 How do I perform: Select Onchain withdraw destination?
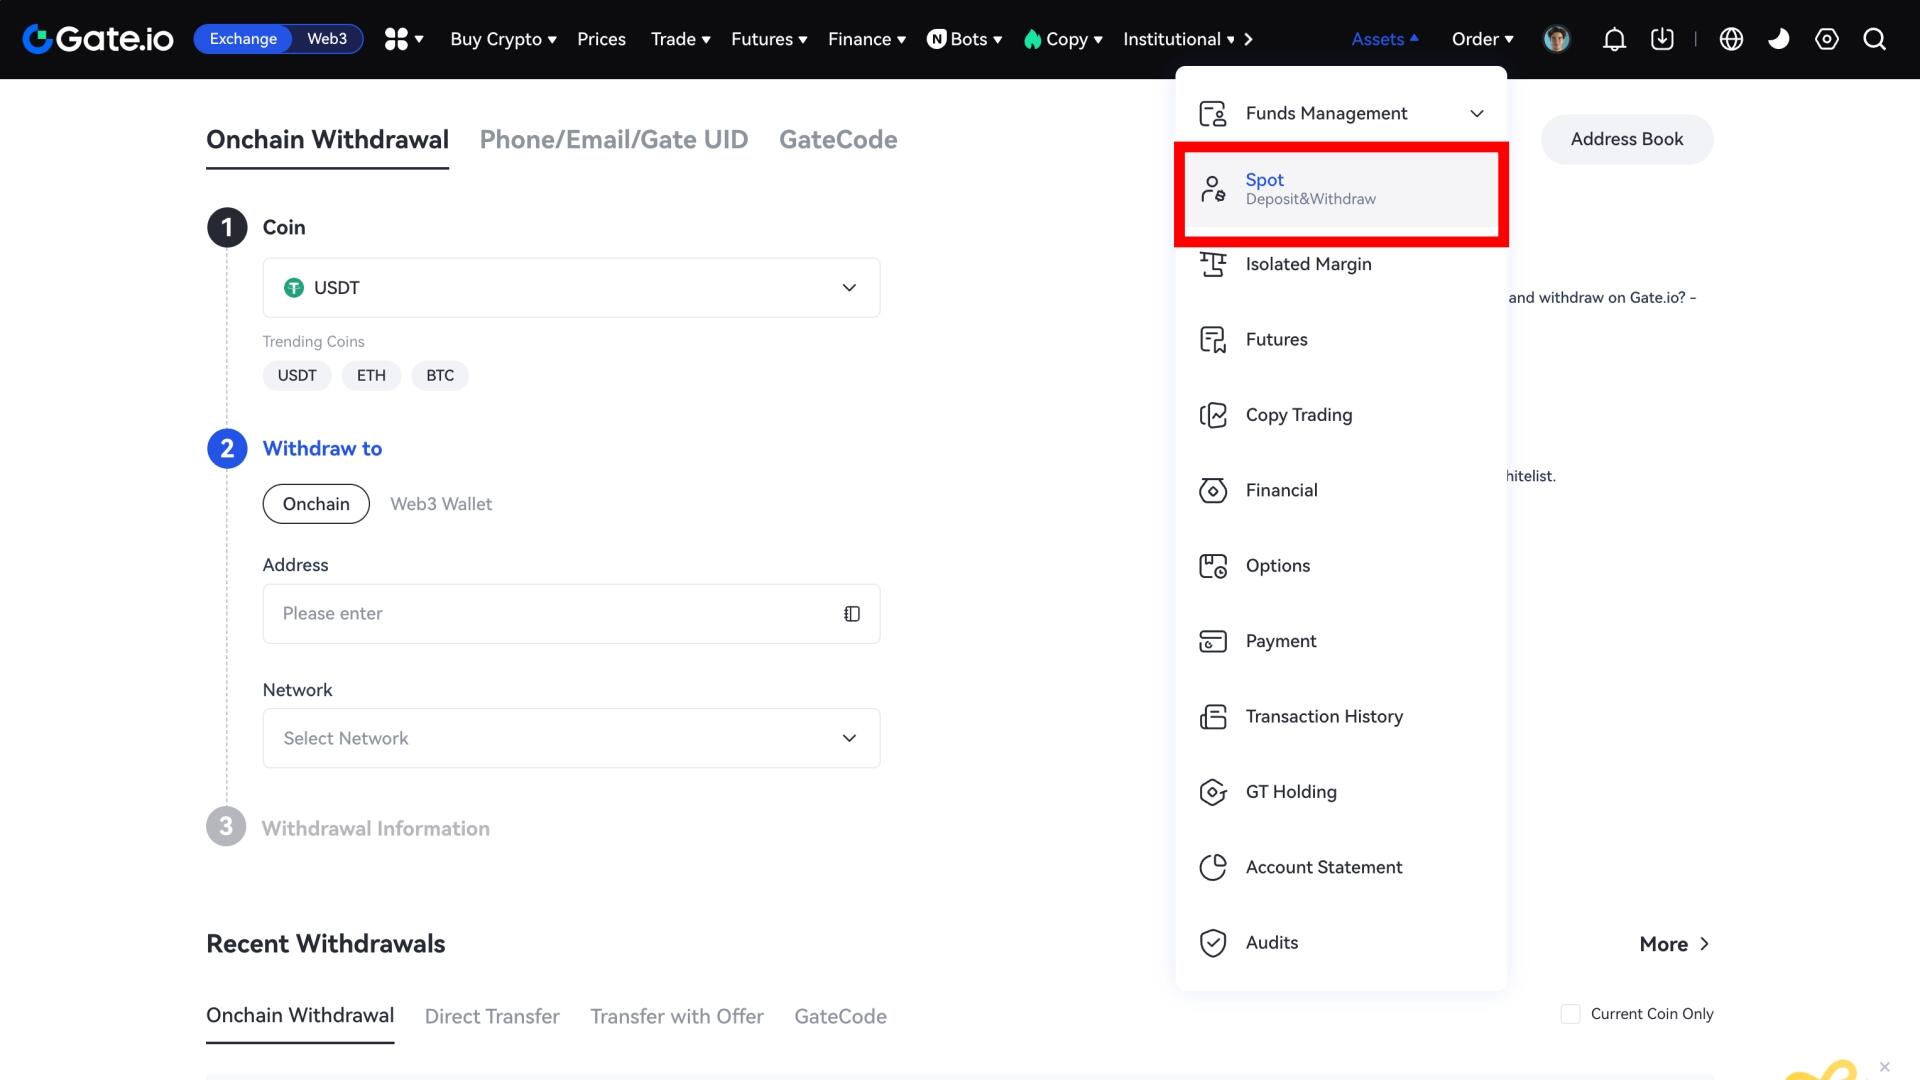click(x=316, y=504)
